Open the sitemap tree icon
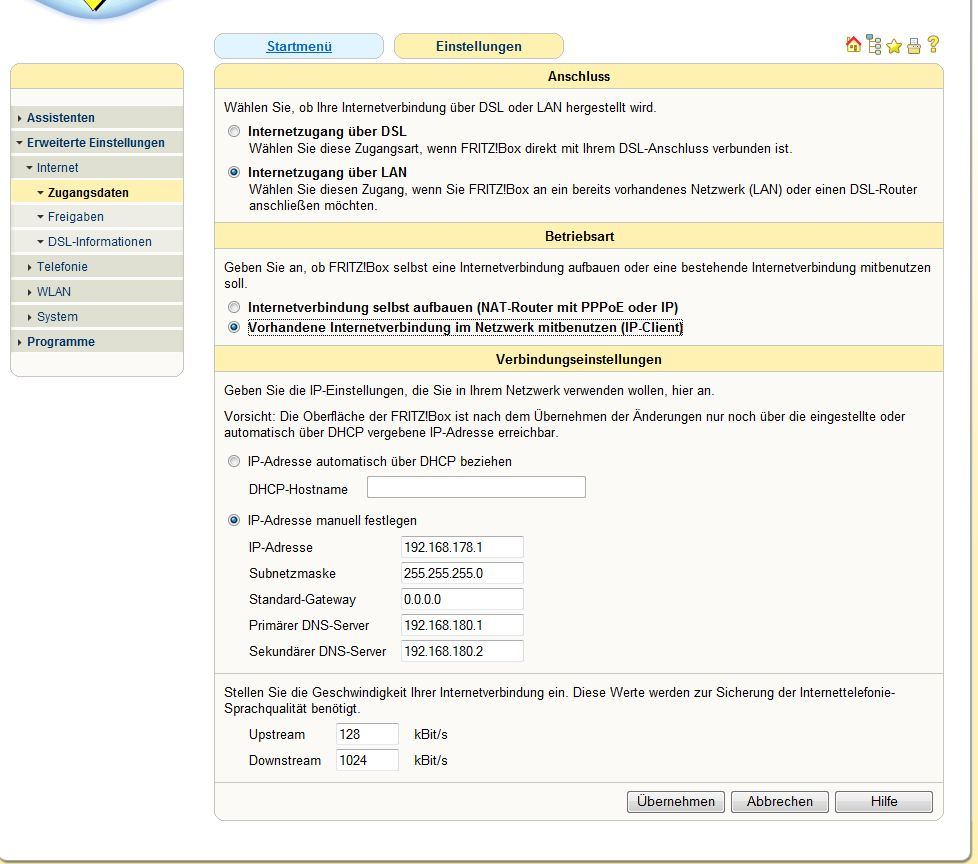Screen dimensions: 978x864 pyautogui.click(x=874, y=45)
